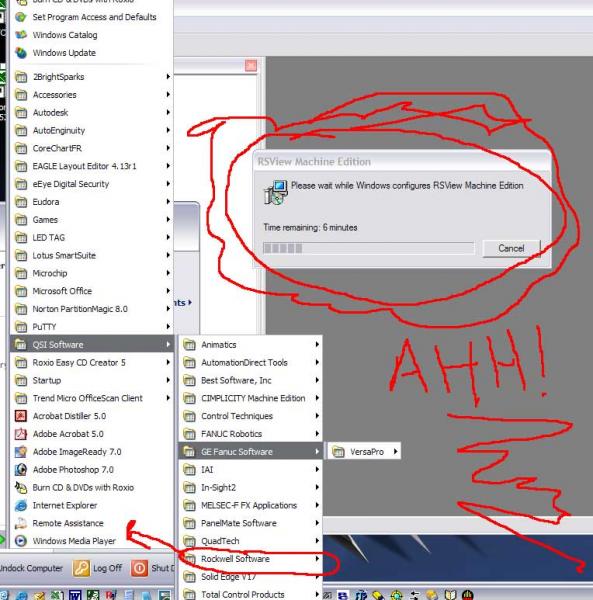Click the PuTTY folder icon
This screenshot has height=600, width=593.
pyautogui.click(x=21, y=327)
